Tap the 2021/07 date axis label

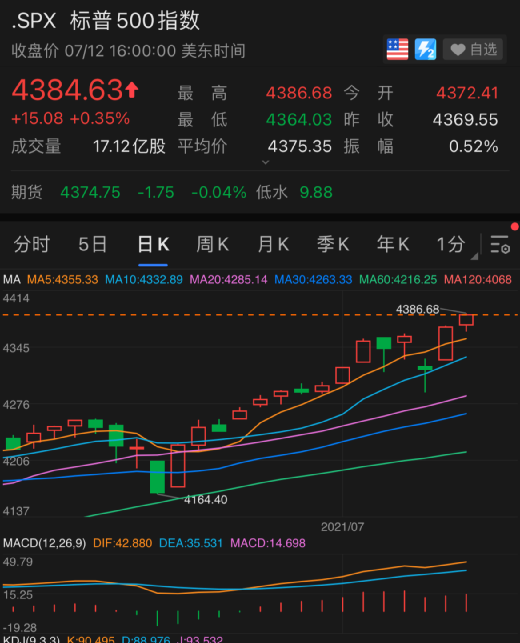[x=342, y=527]
